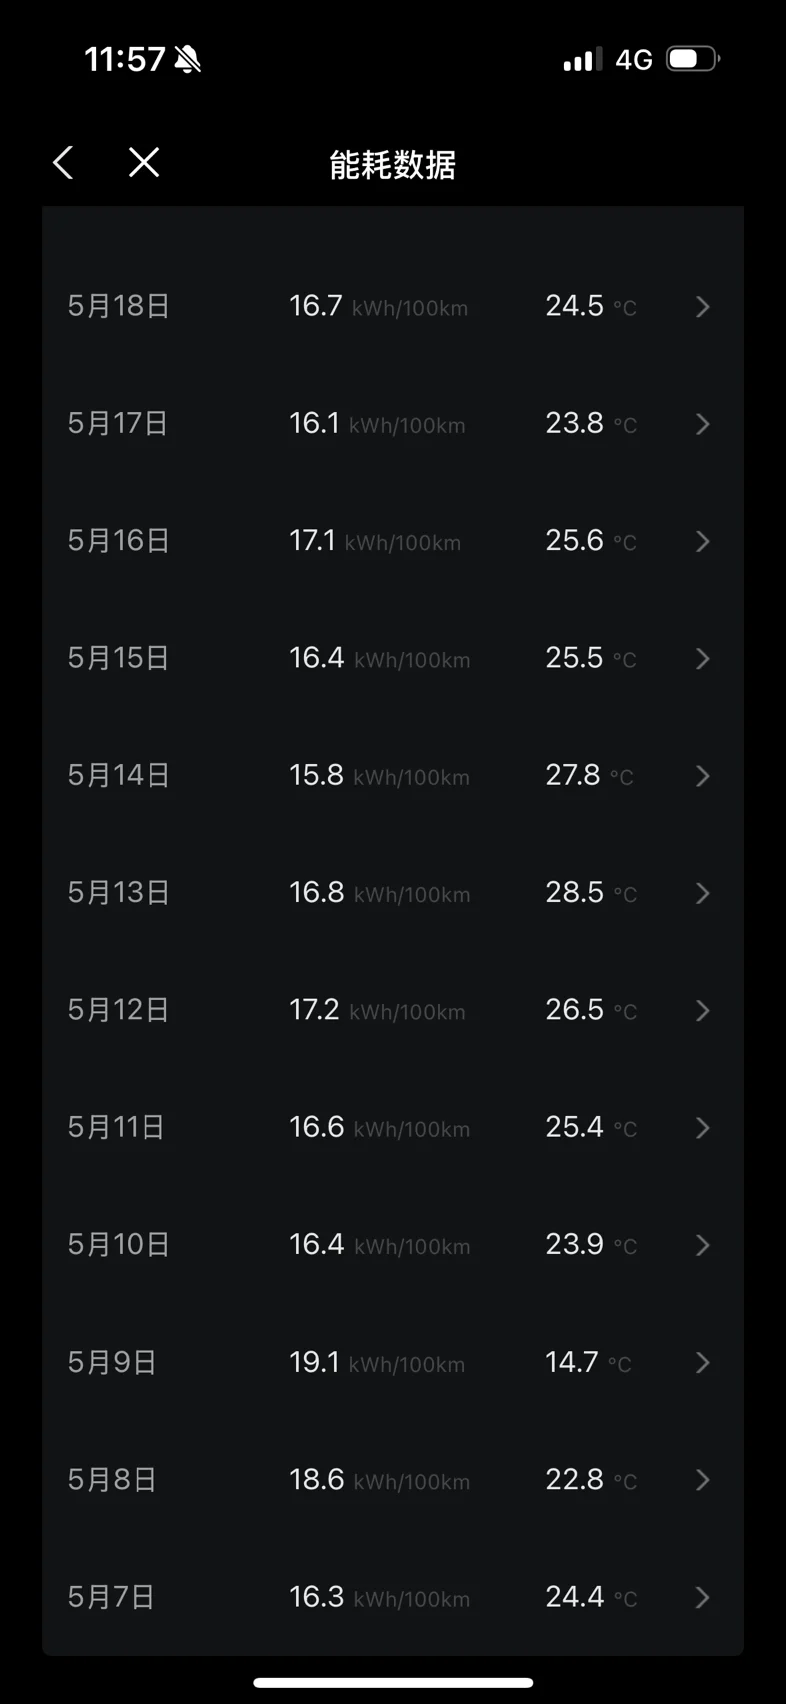Image resolution: width=786 pixels, height=1704 pixels.
Task: Open details chevron for 5月11日
Action: pos(702,1128)
